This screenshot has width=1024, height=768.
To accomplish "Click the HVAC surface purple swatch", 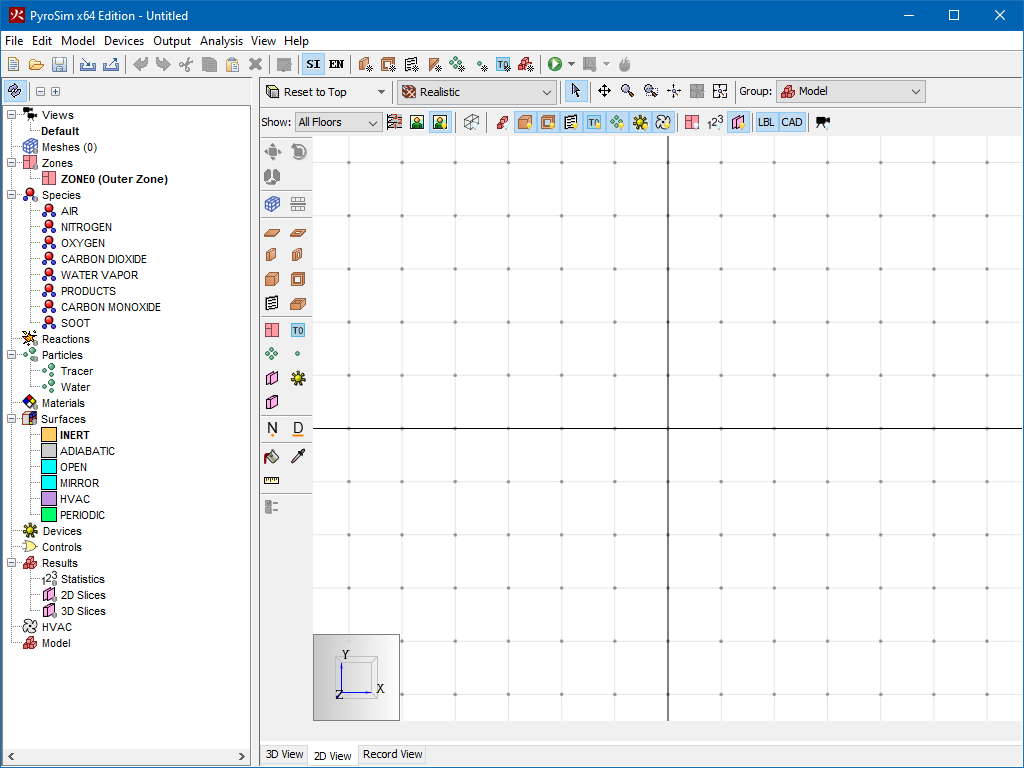I will click(49, 499).
